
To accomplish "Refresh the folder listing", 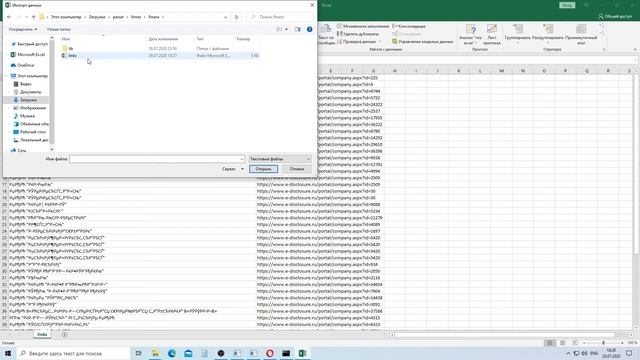I will click(236, 17).
